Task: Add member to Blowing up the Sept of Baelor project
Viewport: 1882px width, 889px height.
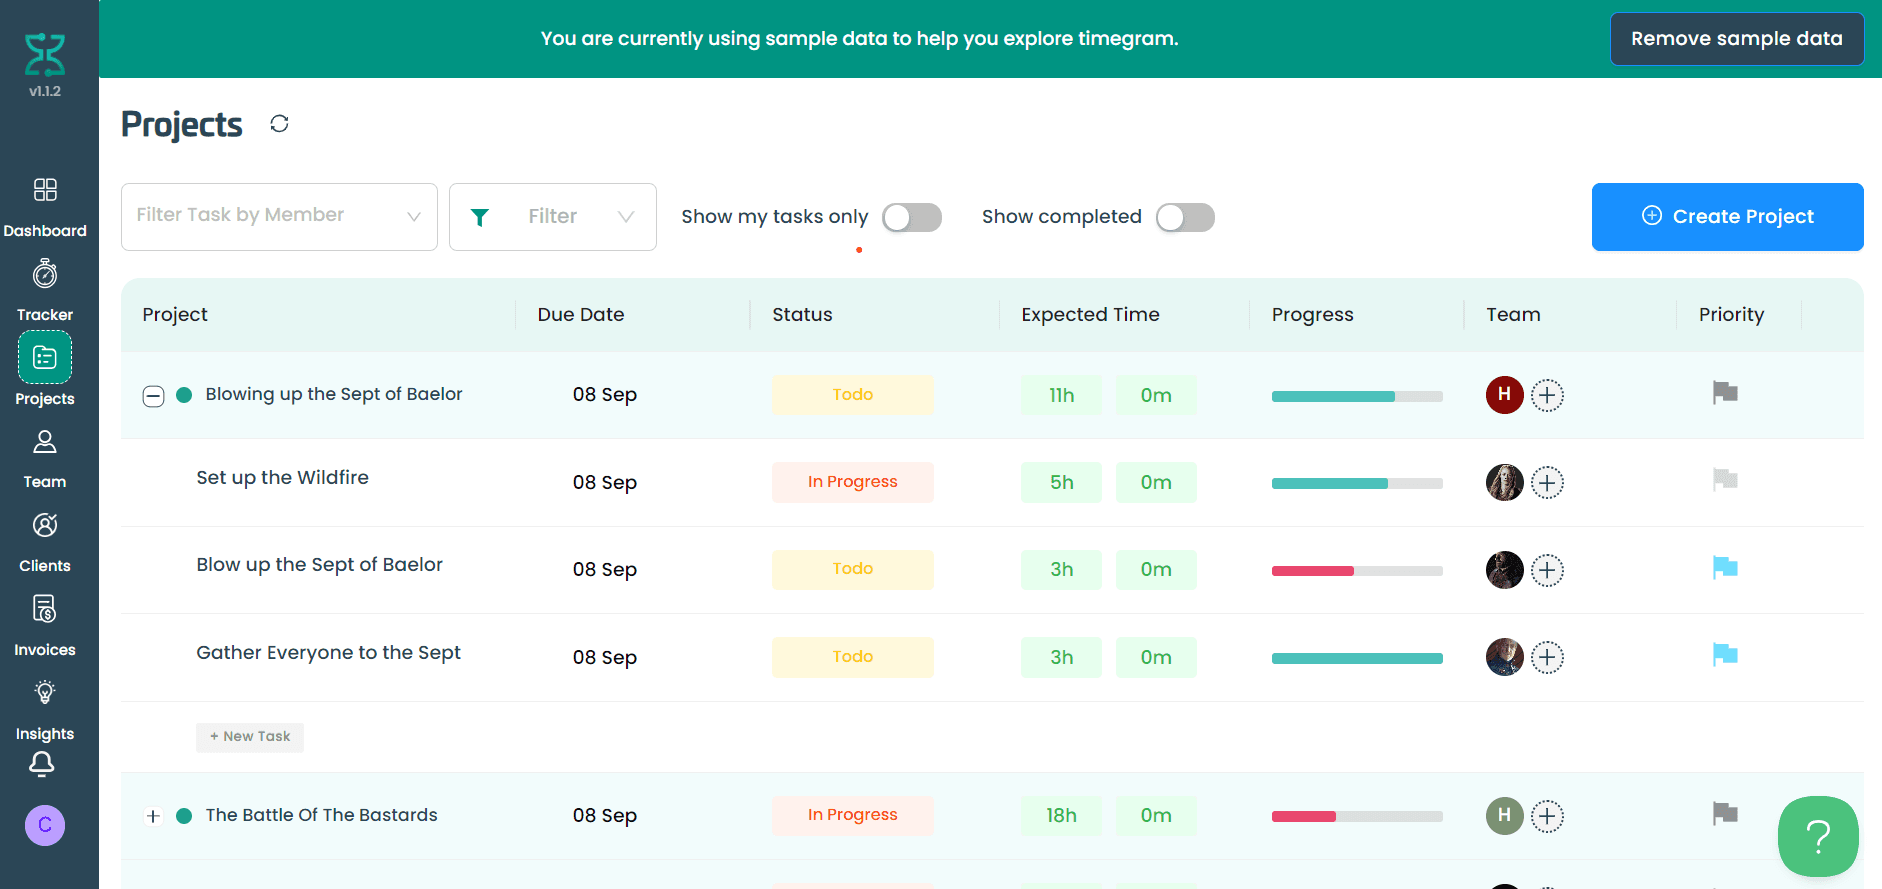Action: (x=1547, y=395)
